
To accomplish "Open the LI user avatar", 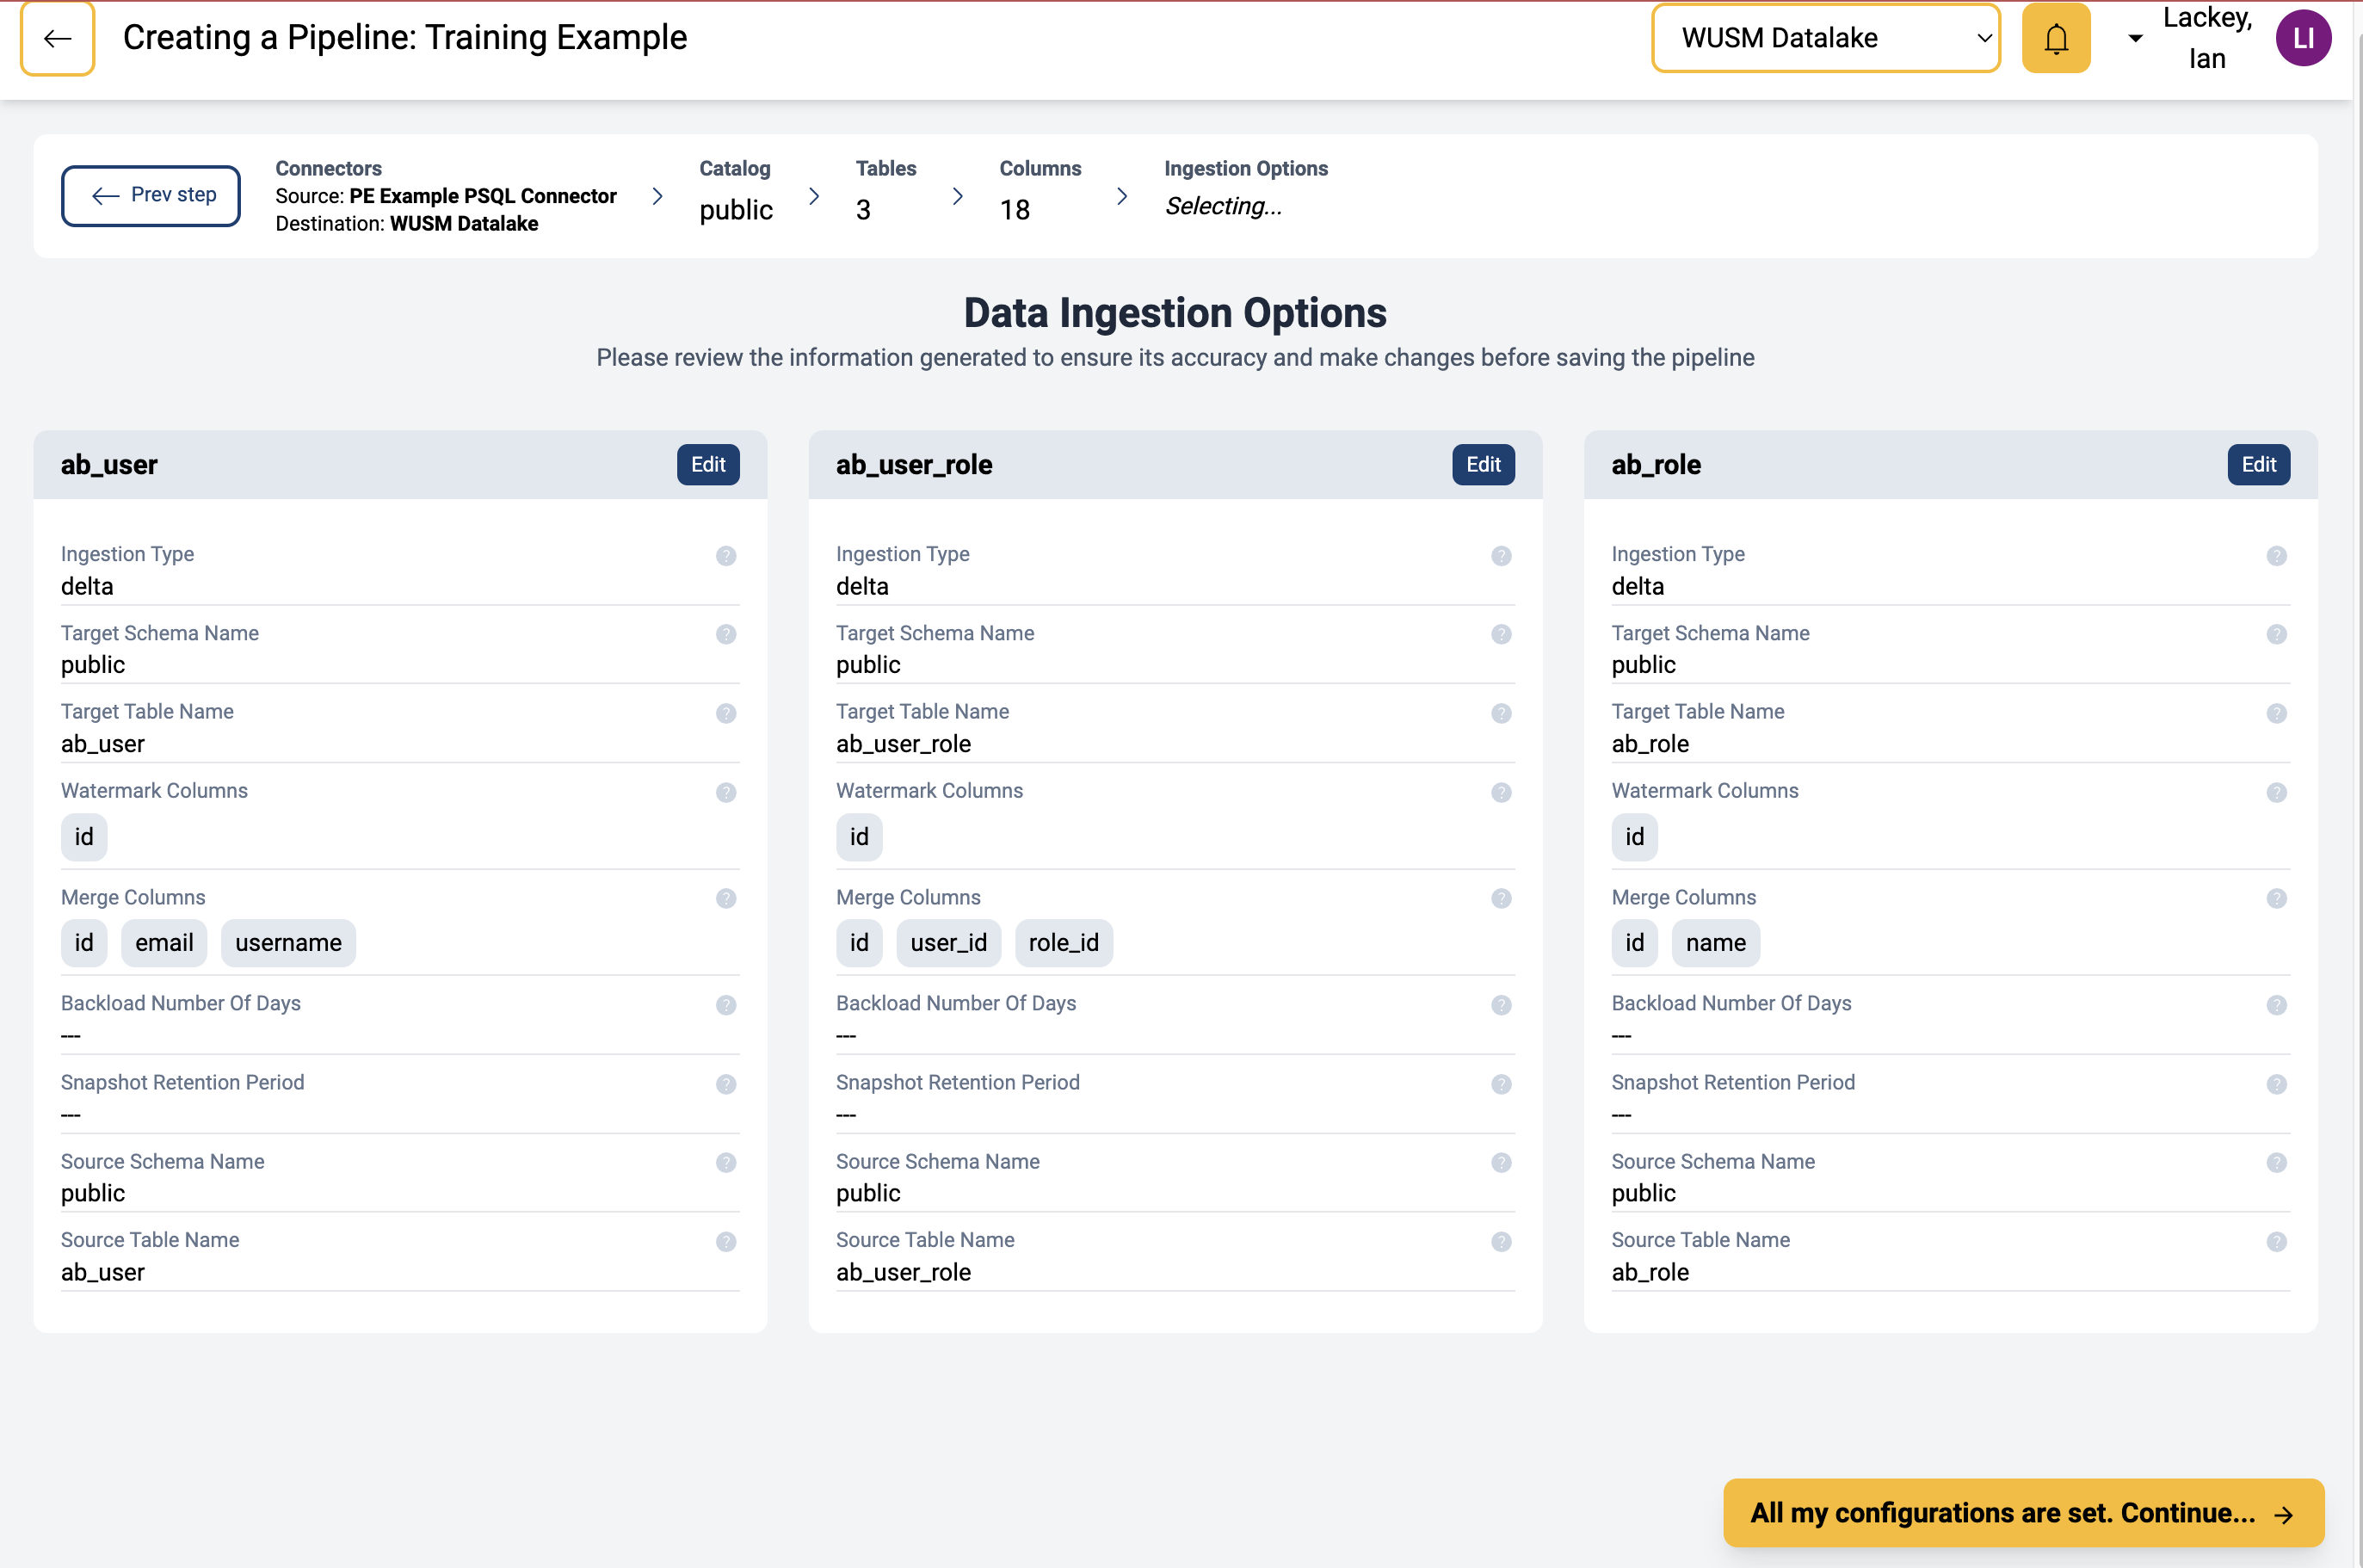I will click(x=2303, y=38).
